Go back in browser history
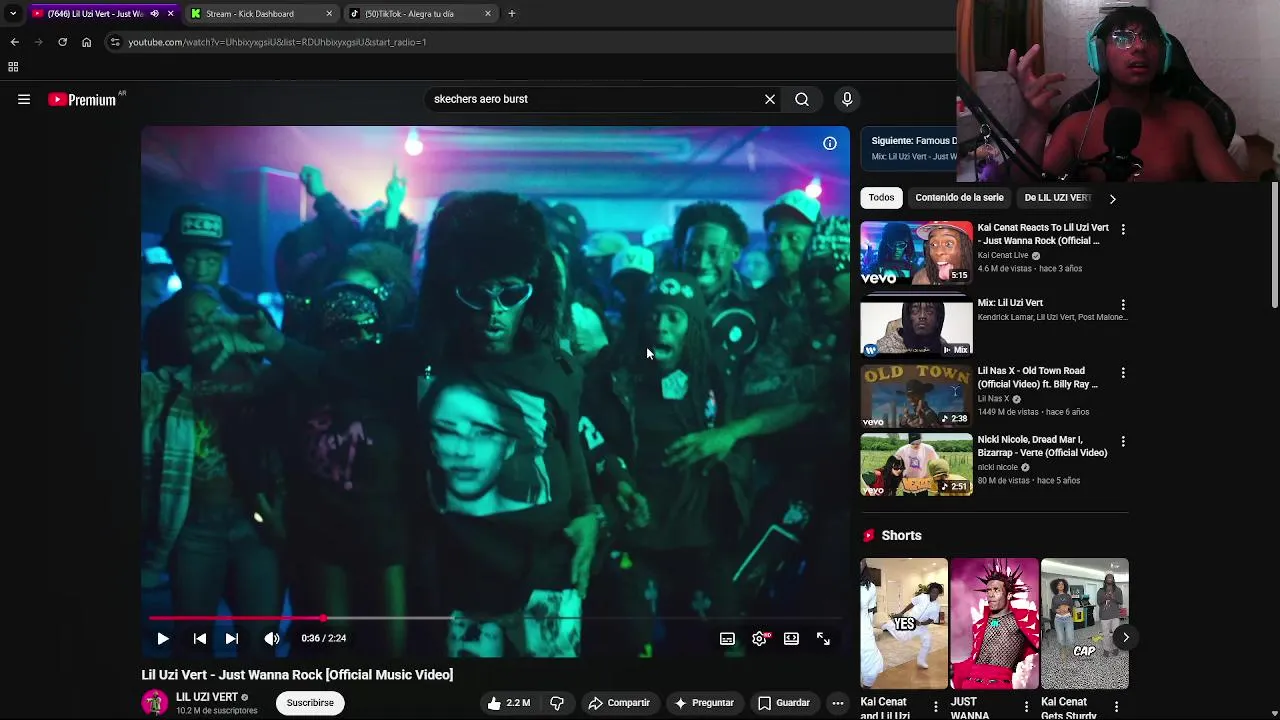This screenshot has width=1280, height=720. [x=14, y=42]
